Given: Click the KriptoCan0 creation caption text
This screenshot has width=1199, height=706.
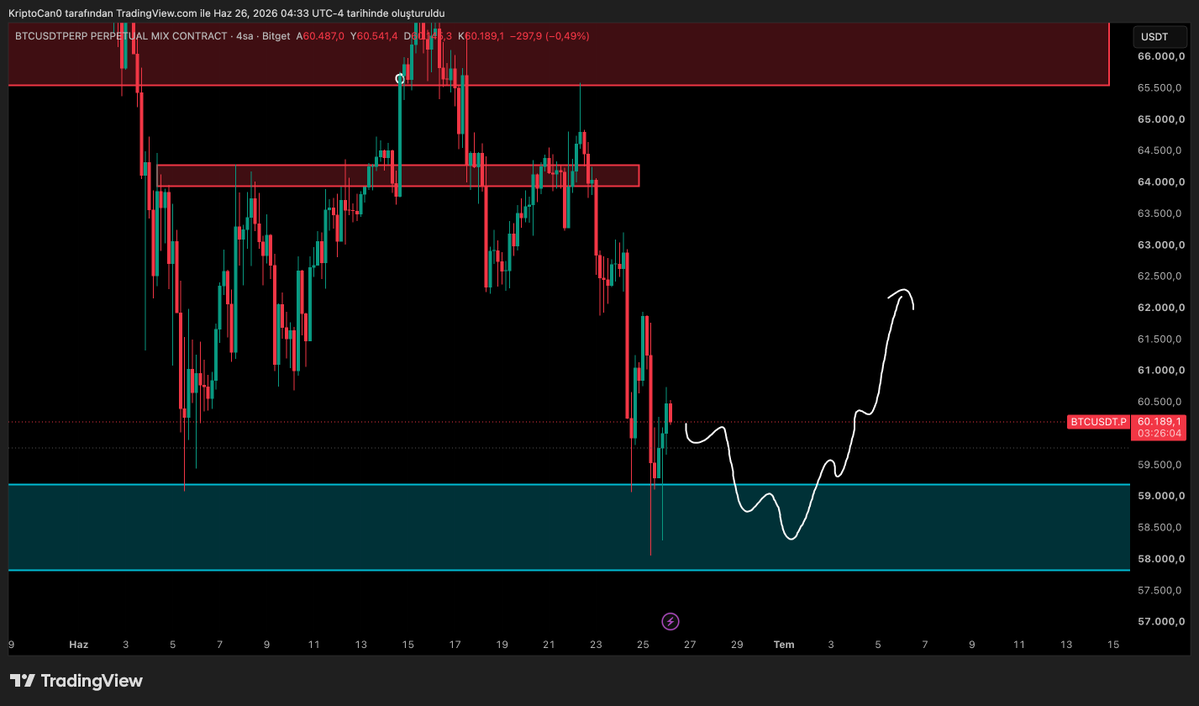Looking at the screenshot, I should pos(226,13).
